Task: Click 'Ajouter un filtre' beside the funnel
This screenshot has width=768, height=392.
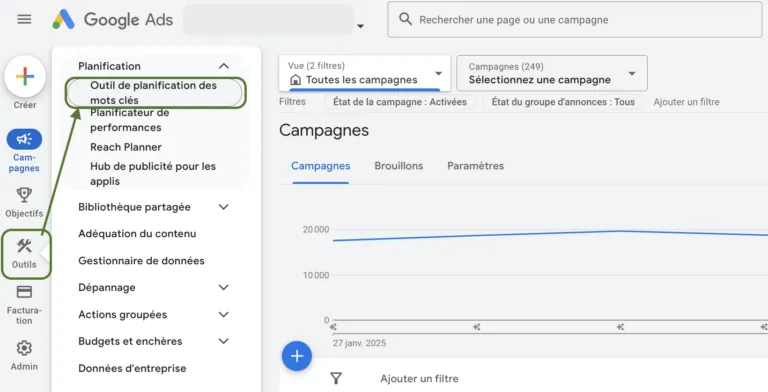Action: [419, 379]
